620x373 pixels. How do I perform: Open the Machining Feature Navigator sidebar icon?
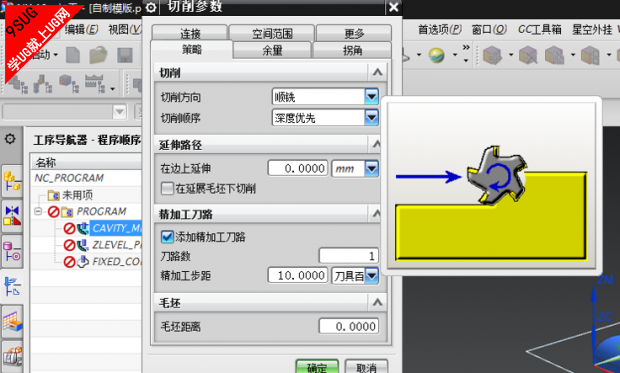pos(12,321)
